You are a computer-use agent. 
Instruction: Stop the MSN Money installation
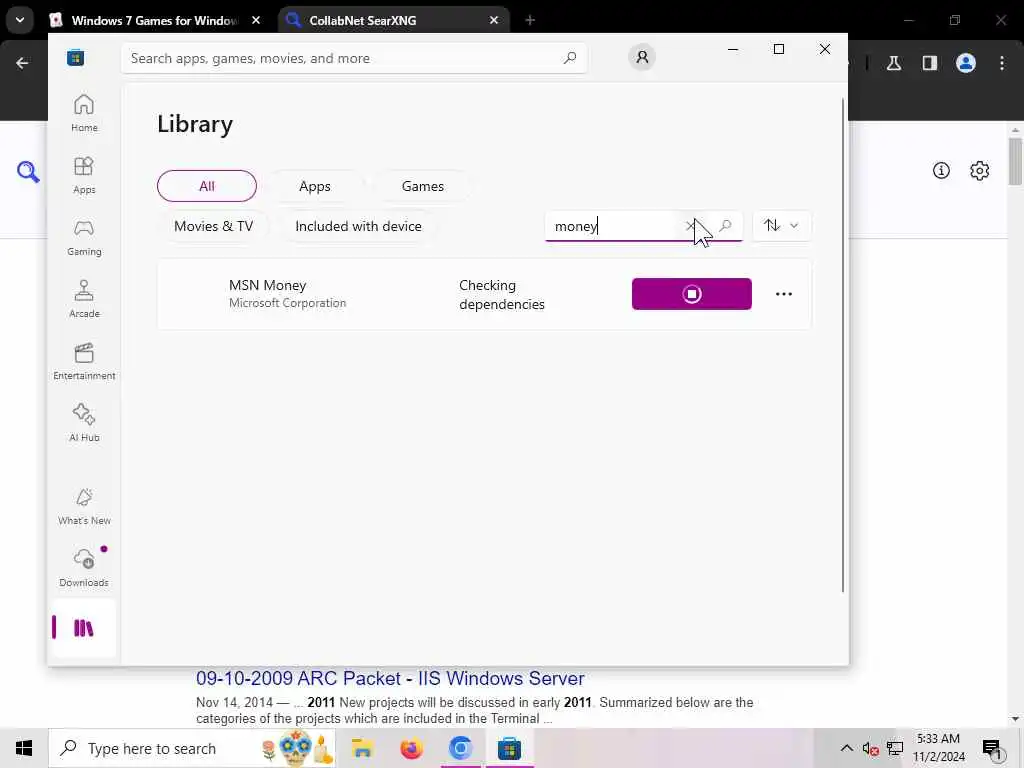tap(692, 294)
